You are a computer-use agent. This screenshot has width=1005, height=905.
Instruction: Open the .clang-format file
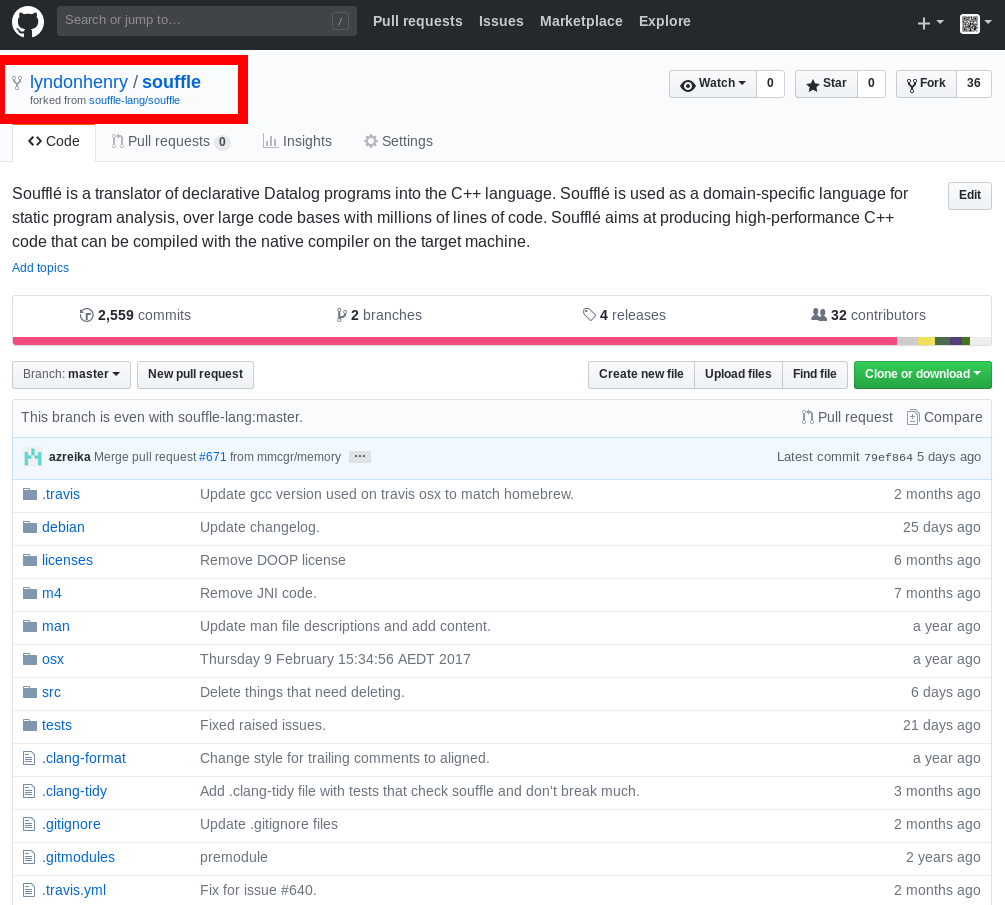(84, 758)
